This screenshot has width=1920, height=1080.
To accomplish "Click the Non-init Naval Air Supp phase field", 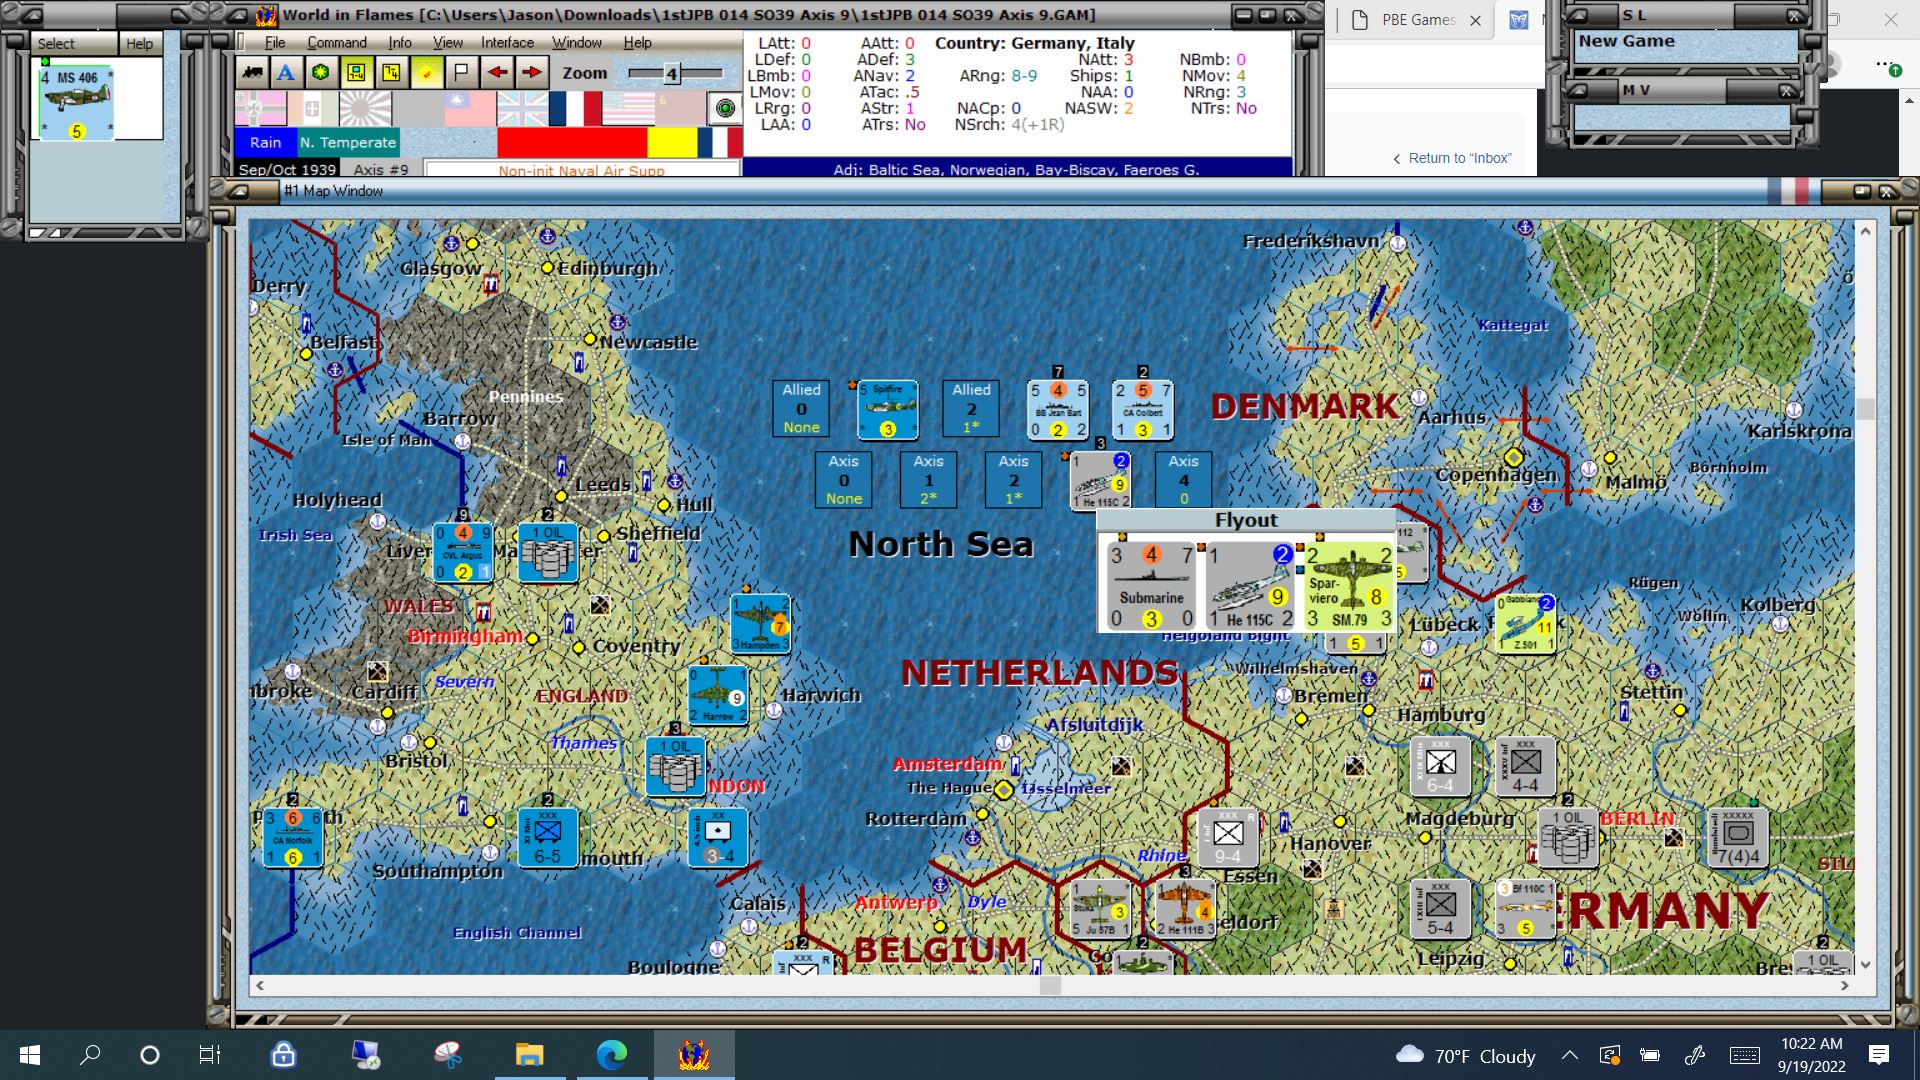I will pos(582,170).
